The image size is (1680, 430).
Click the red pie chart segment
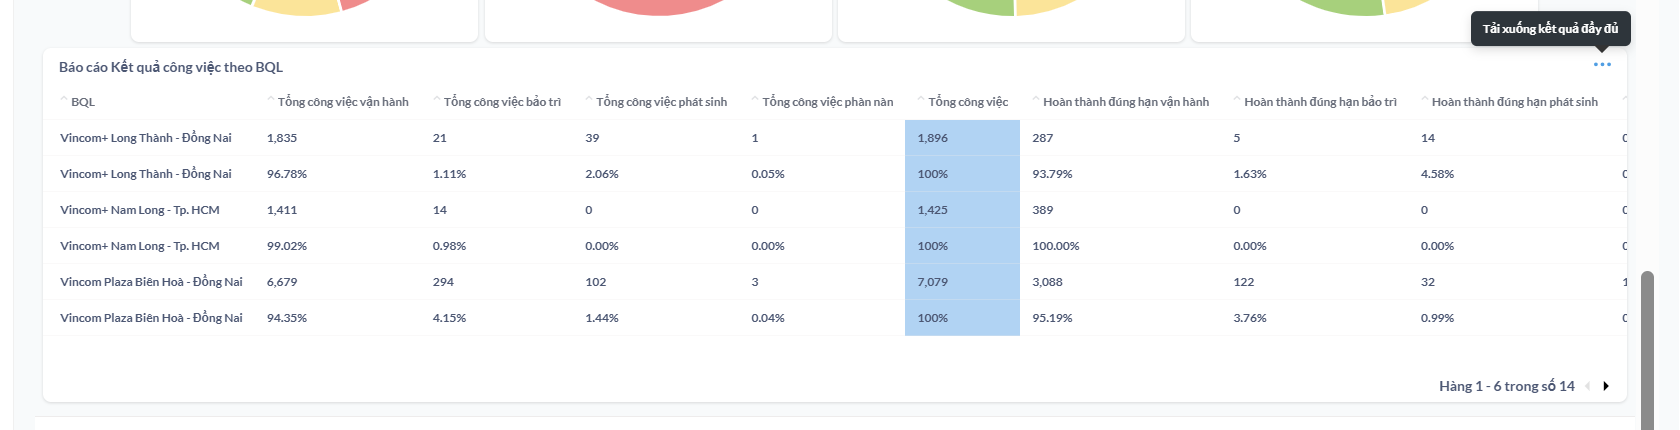tap(658, 8)
